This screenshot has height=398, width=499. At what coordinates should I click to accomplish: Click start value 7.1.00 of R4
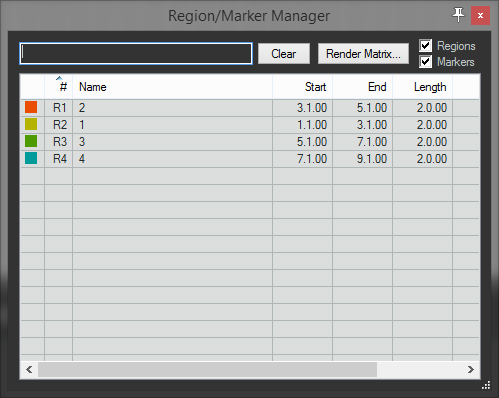point(312,159)
